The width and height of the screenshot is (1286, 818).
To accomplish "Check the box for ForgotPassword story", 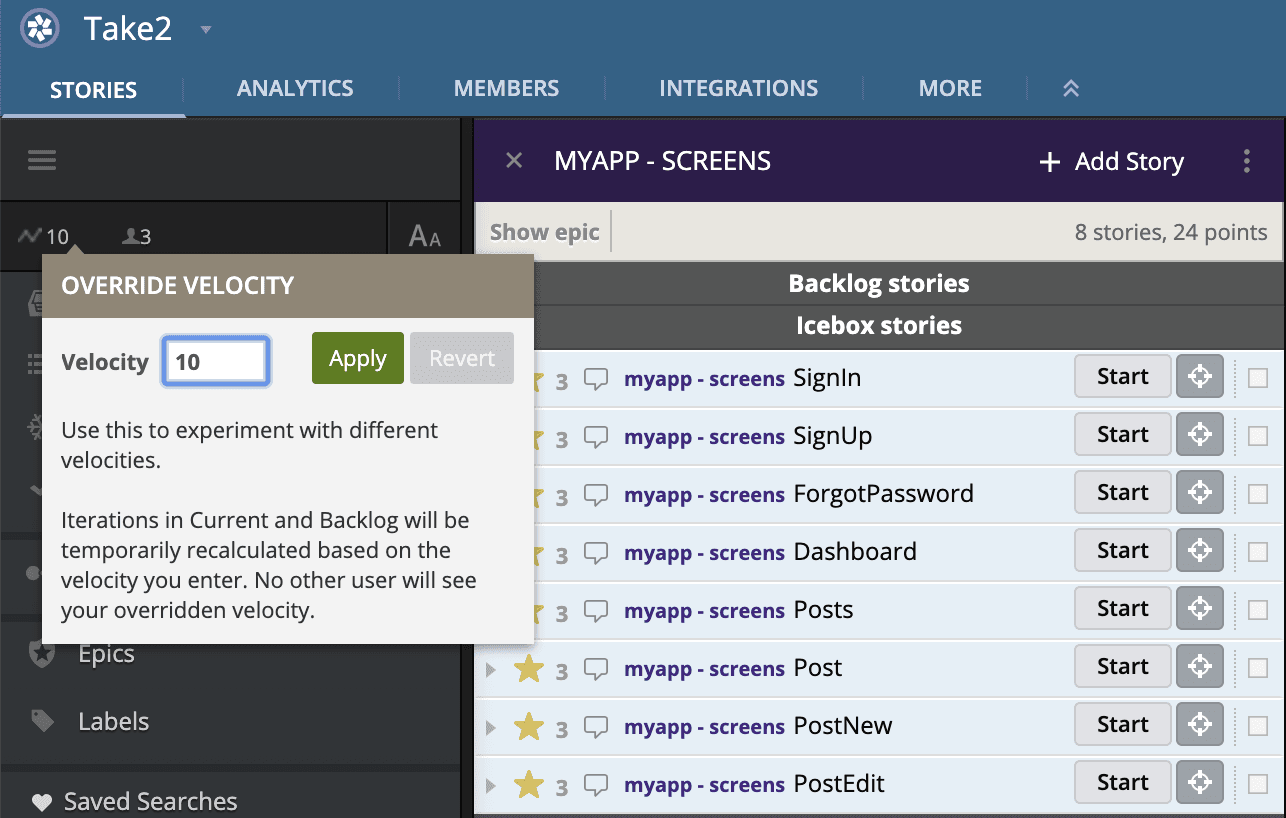I will 1258,494.
